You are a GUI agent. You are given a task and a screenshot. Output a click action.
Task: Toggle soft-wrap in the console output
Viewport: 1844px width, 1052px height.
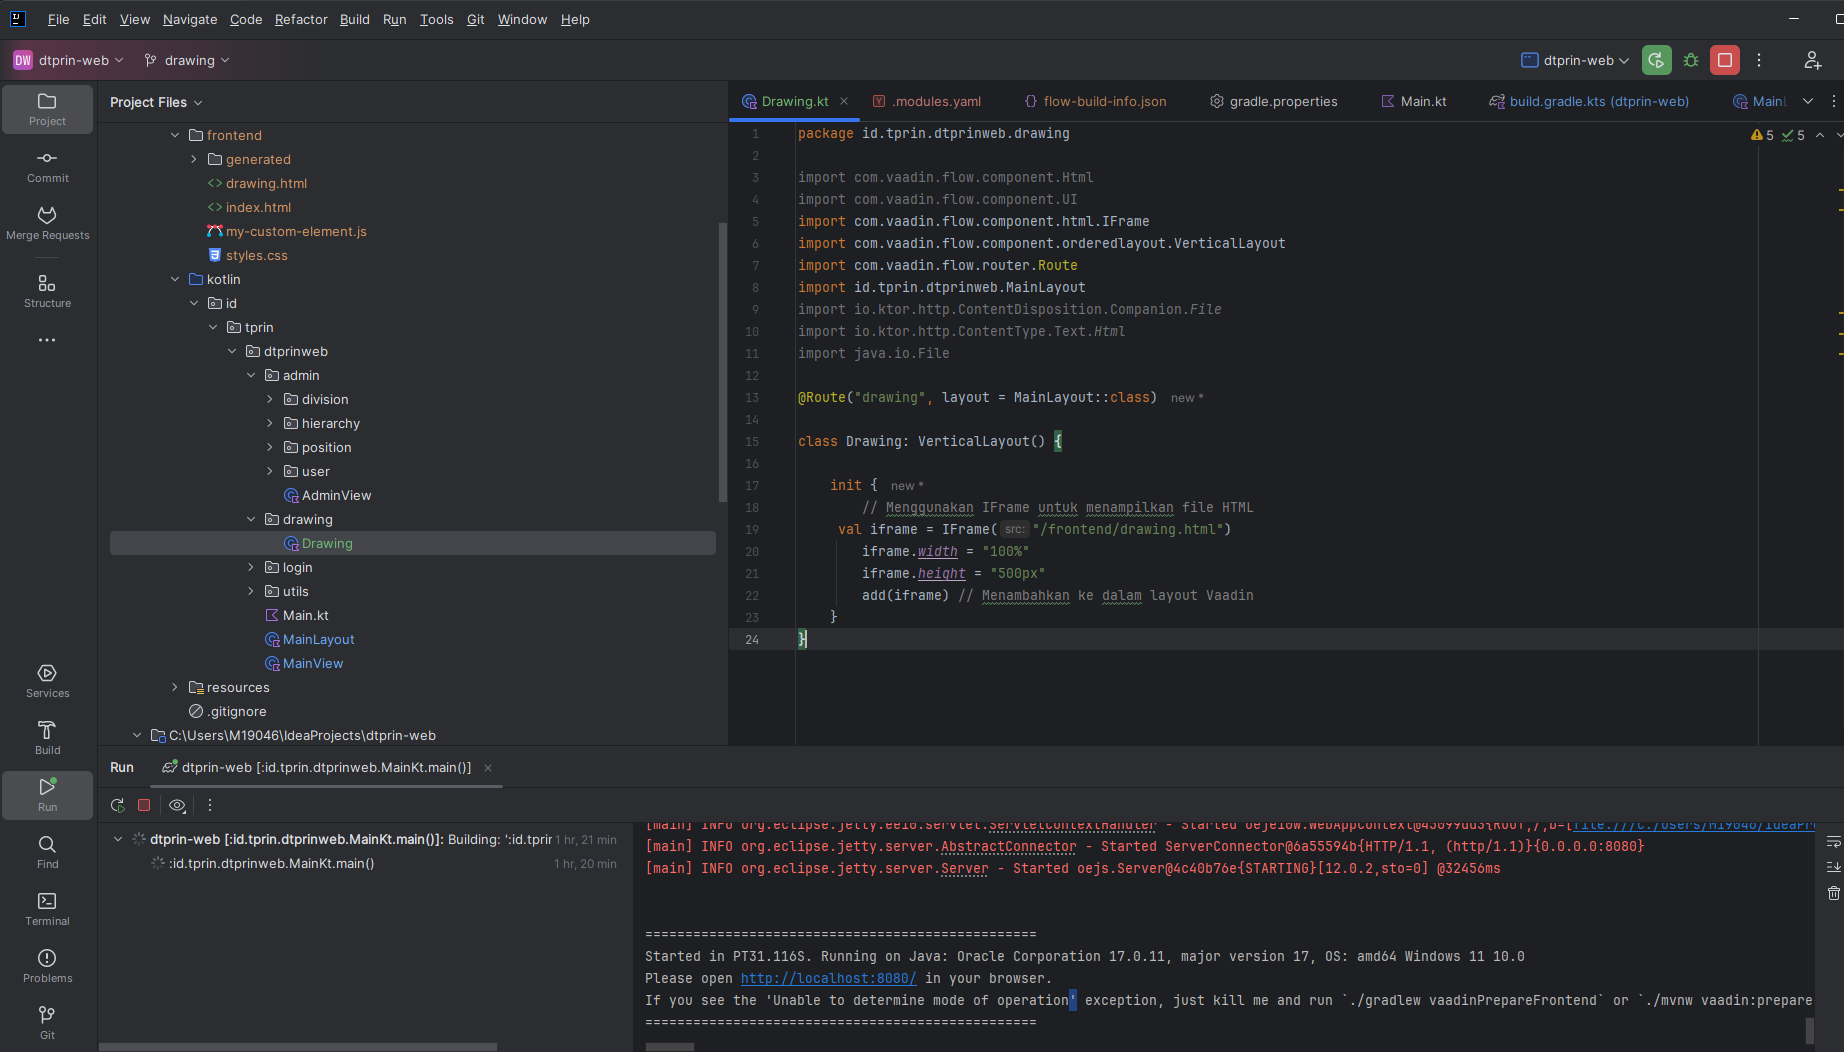click(x=1833, y=842)
